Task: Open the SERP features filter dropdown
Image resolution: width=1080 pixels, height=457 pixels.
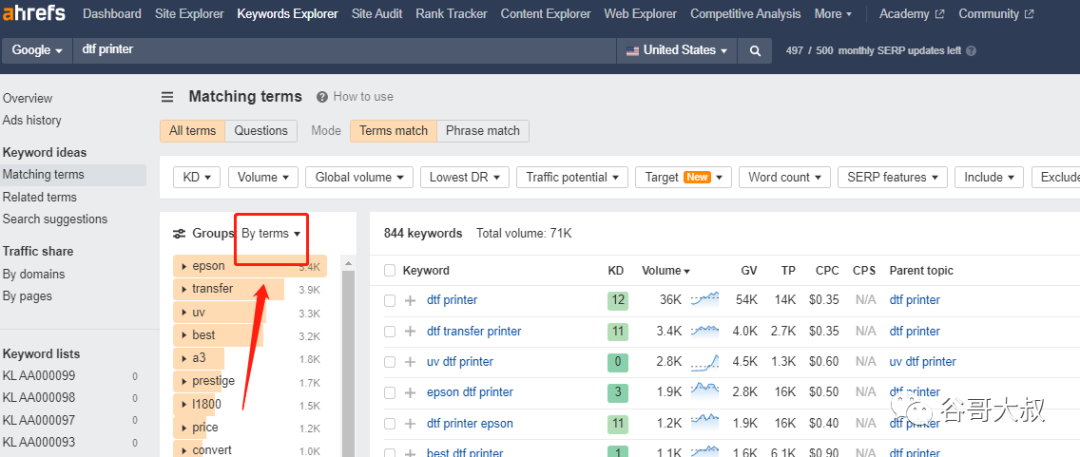Action: pyautogui.click(x=892, y=177)
